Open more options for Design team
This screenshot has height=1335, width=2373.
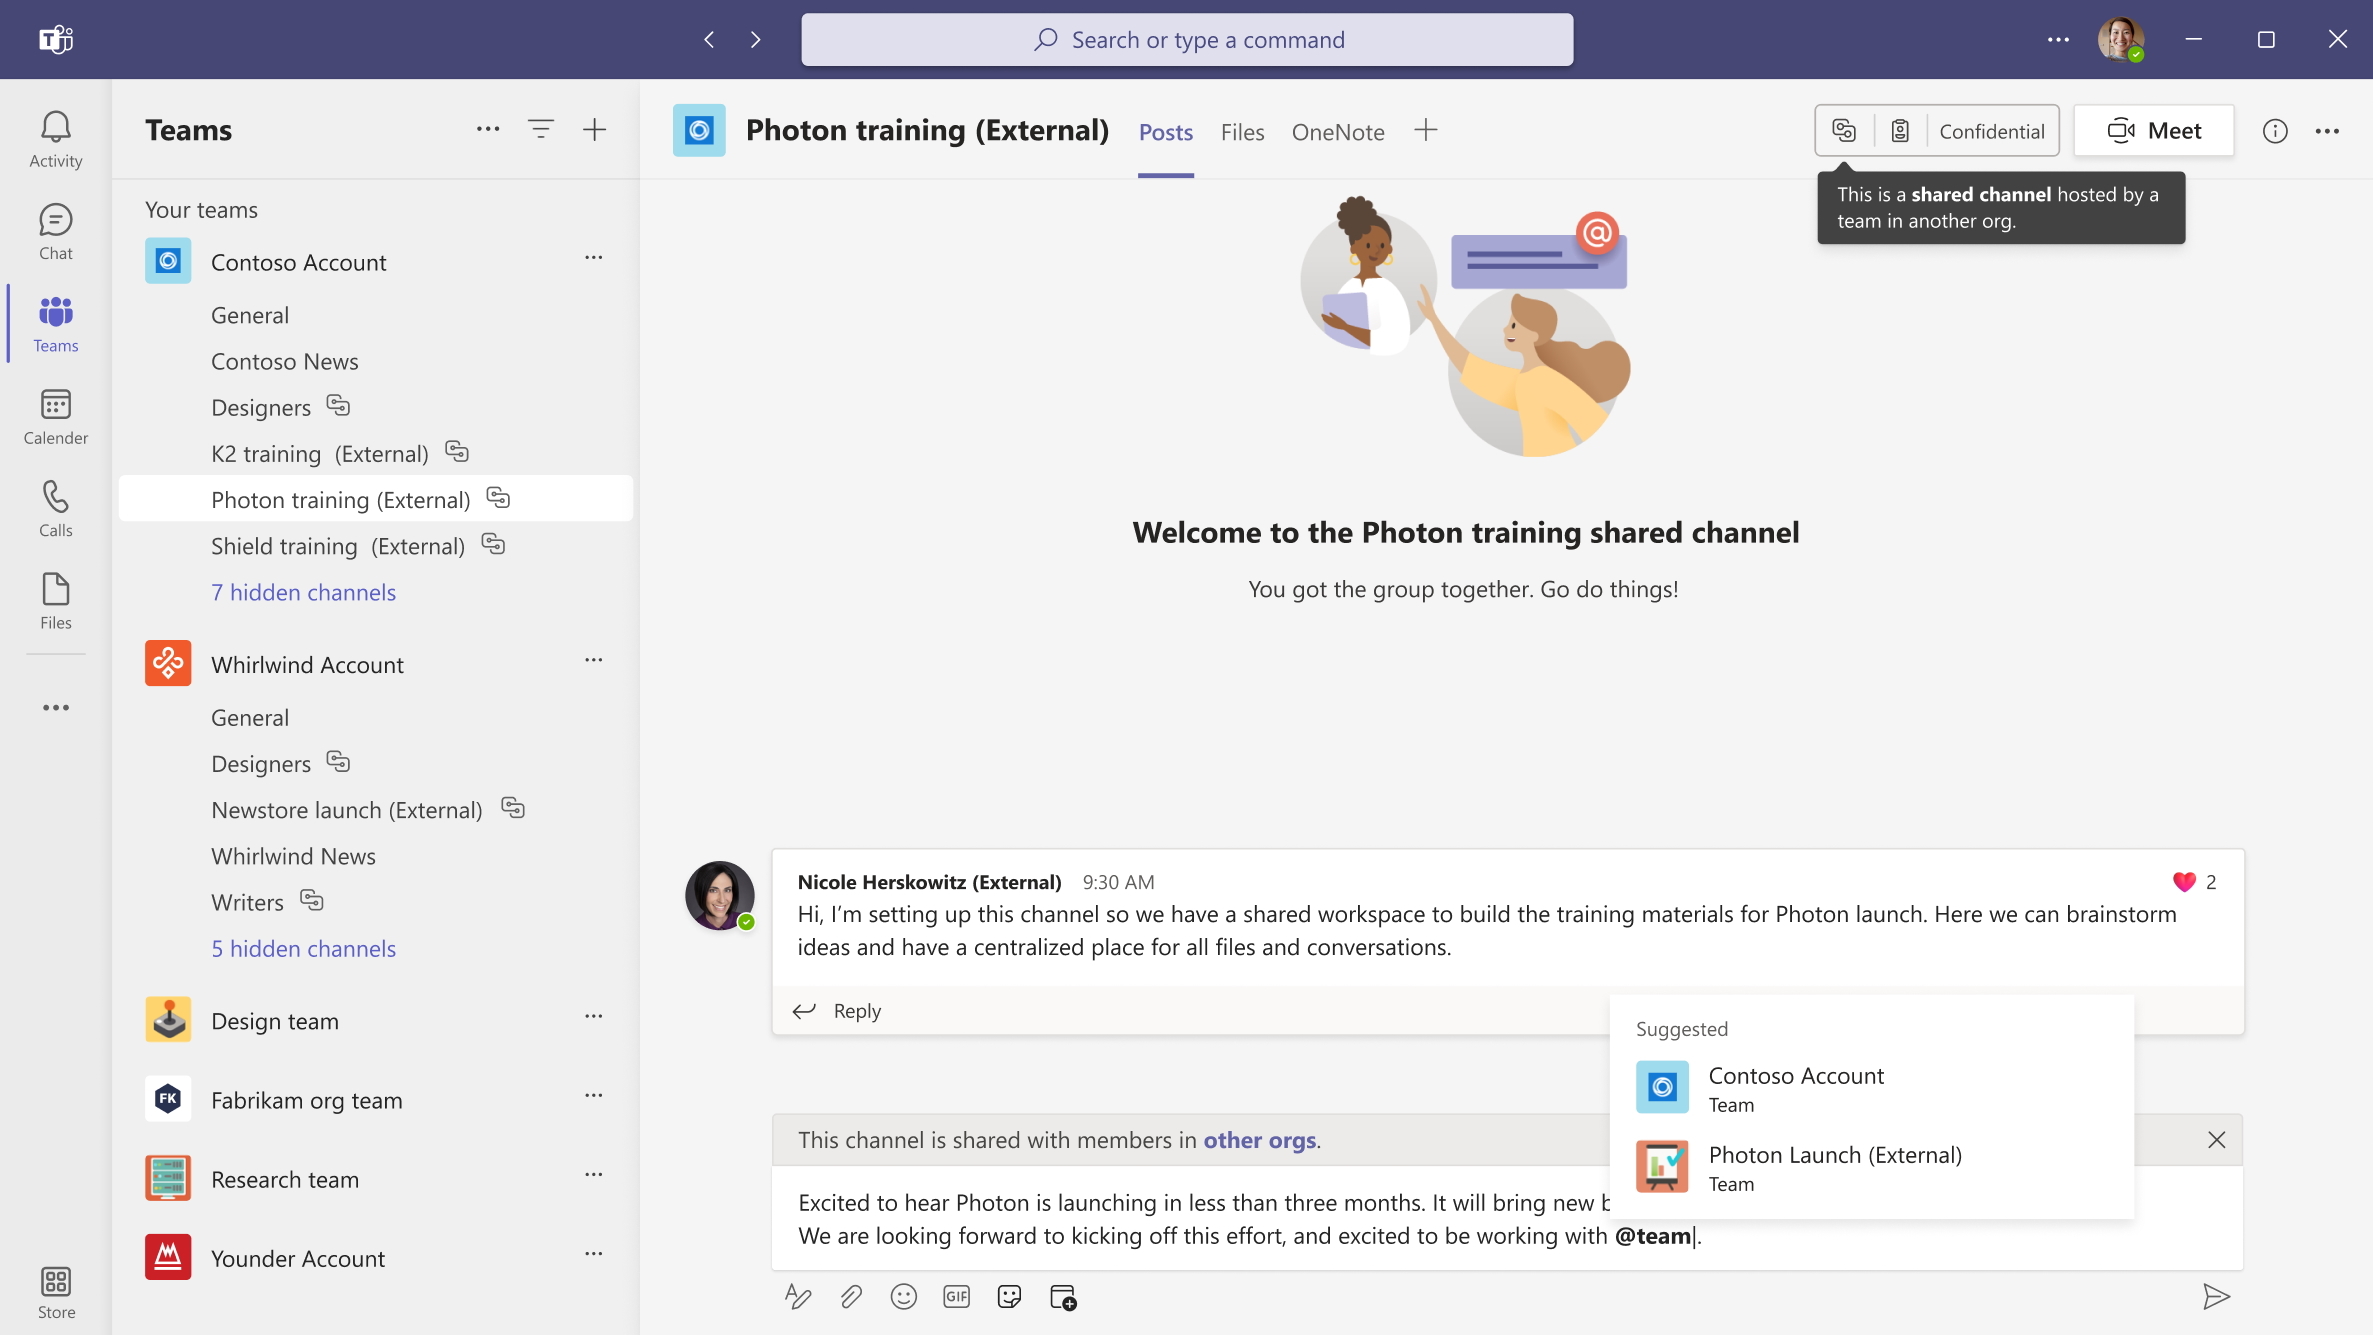pos(594,1016)
